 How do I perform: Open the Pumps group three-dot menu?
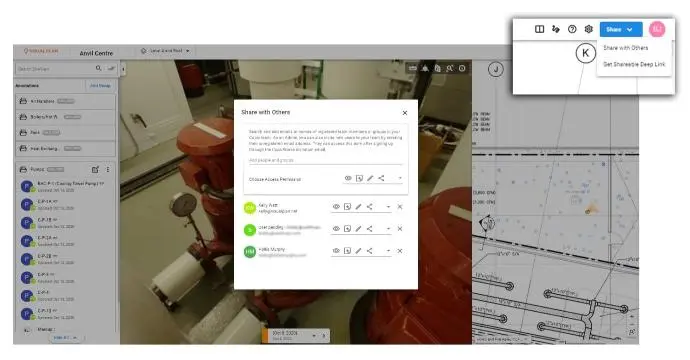tap(108, 169)
